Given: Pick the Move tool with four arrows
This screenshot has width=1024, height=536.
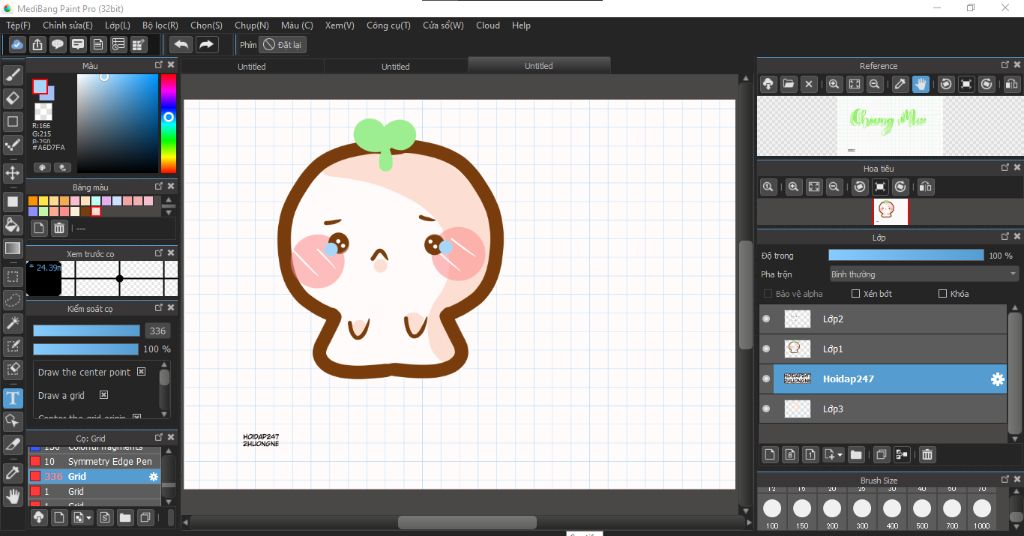Looking at the screenshot, I should click(12, 173).
